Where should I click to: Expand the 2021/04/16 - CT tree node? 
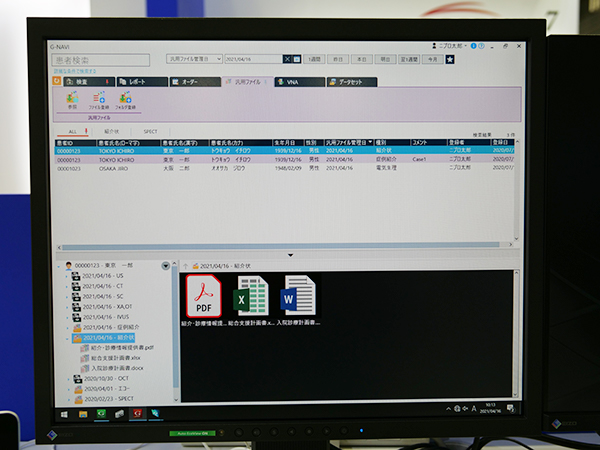(67, 286)
